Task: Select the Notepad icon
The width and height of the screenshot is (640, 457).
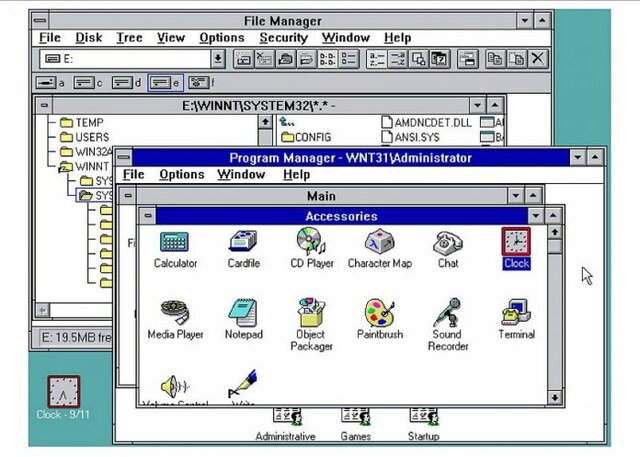Action: 243,313
